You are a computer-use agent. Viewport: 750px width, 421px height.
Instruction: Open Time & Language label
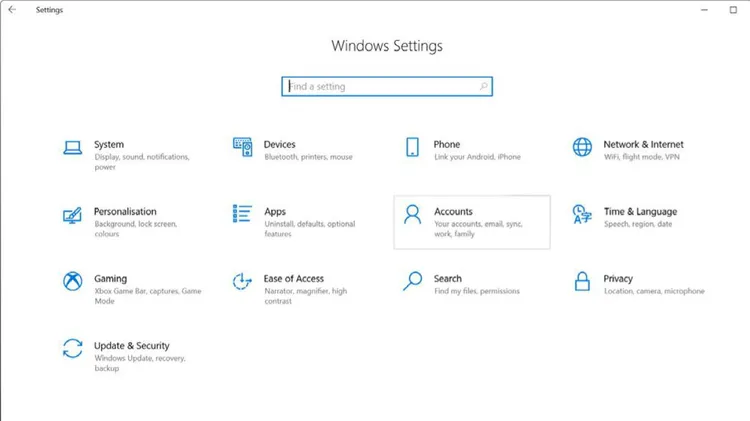pos(640,211)
